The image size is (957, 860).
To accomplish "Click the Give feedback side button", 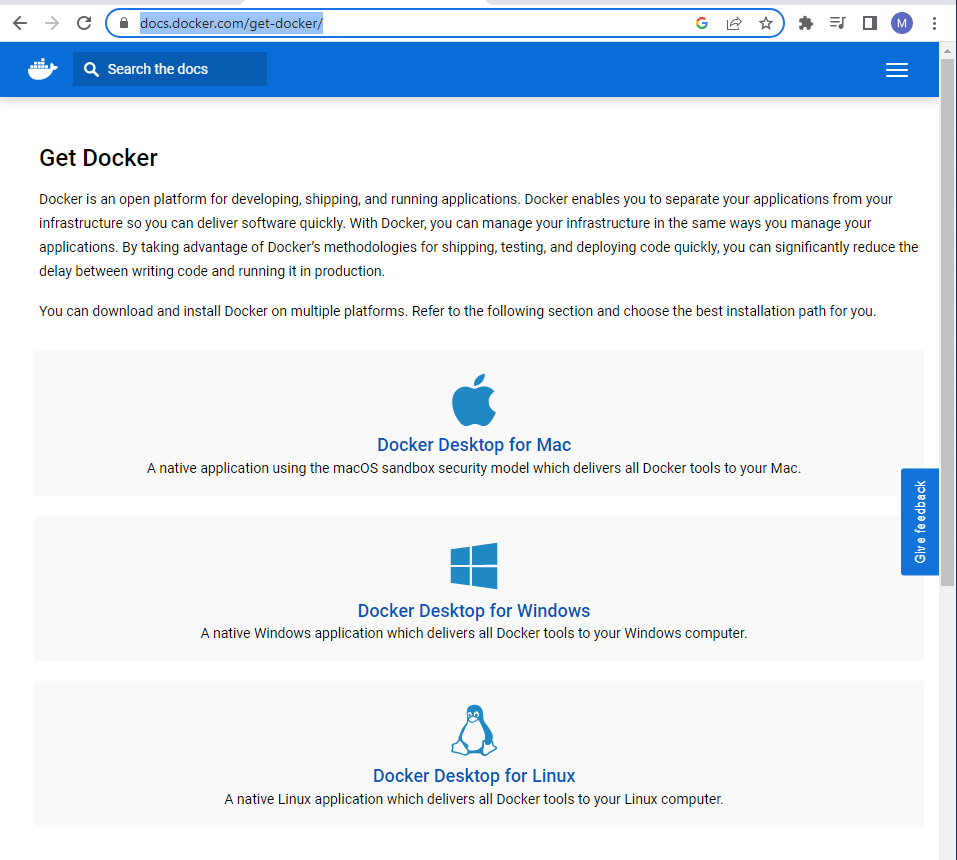I will pyautogui.click(x=919, y=522).
